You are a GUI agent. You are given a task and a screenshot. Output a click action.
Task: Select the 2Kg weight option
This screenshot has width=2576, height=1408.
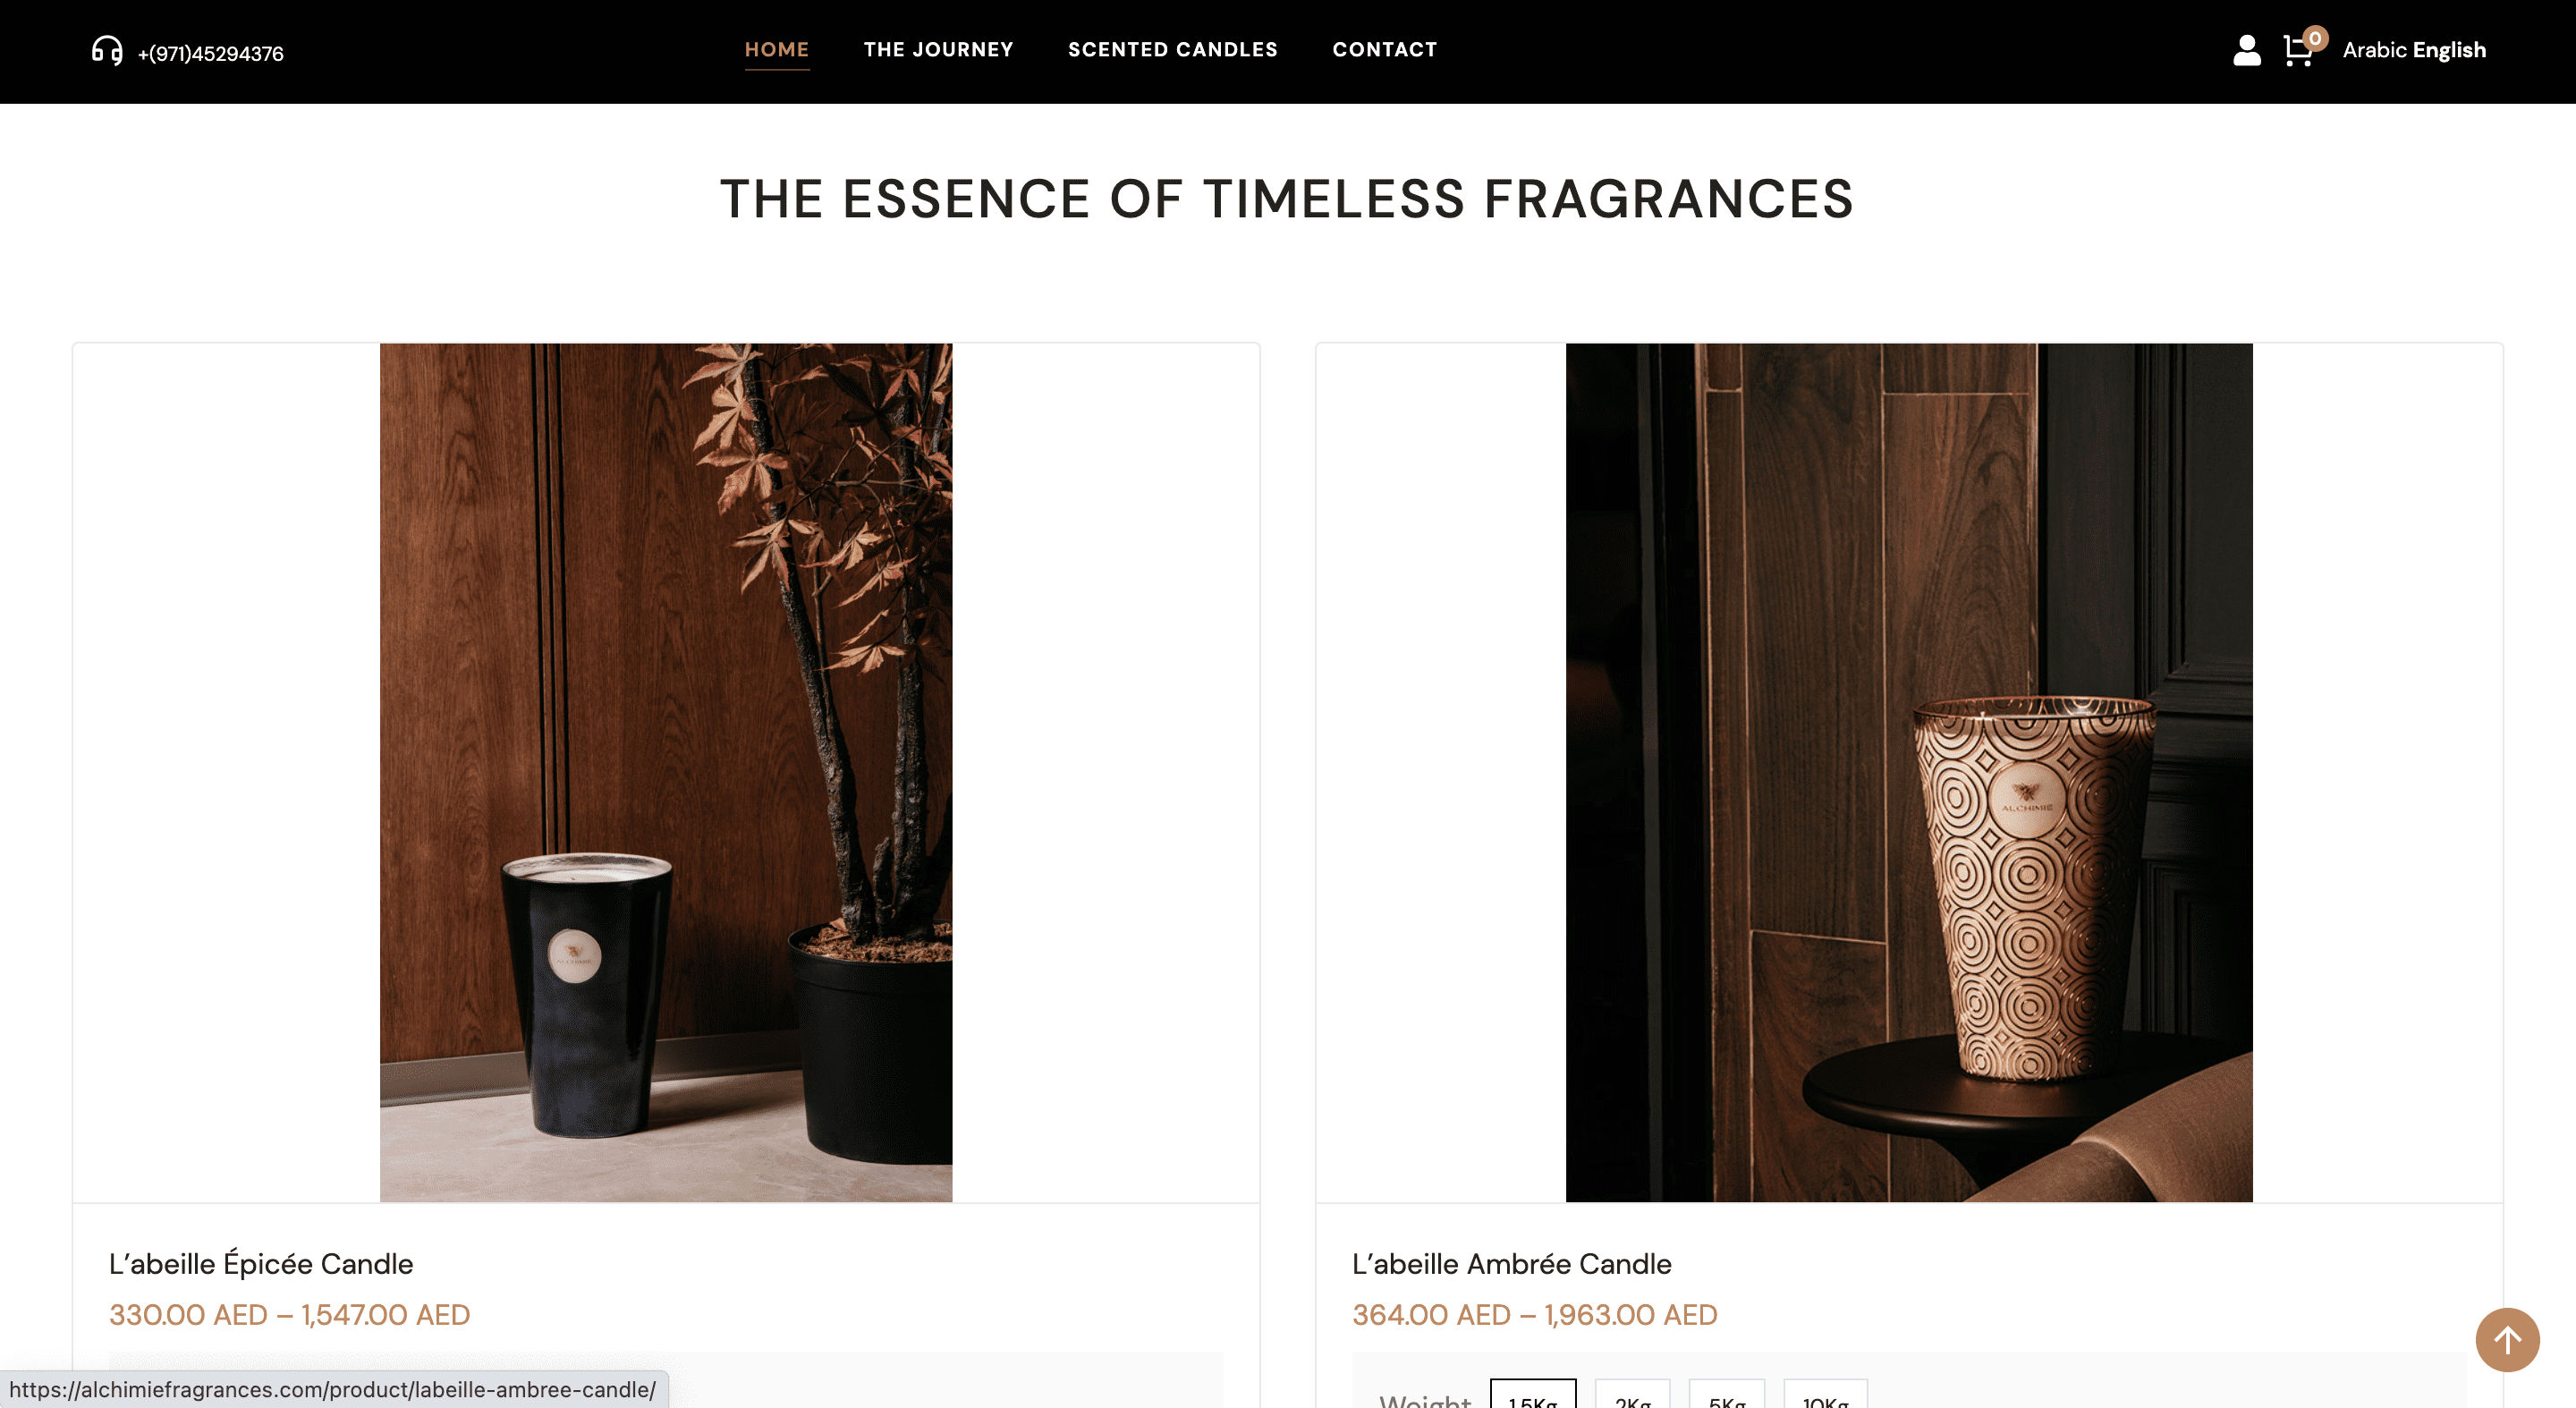point(1632,1395)
